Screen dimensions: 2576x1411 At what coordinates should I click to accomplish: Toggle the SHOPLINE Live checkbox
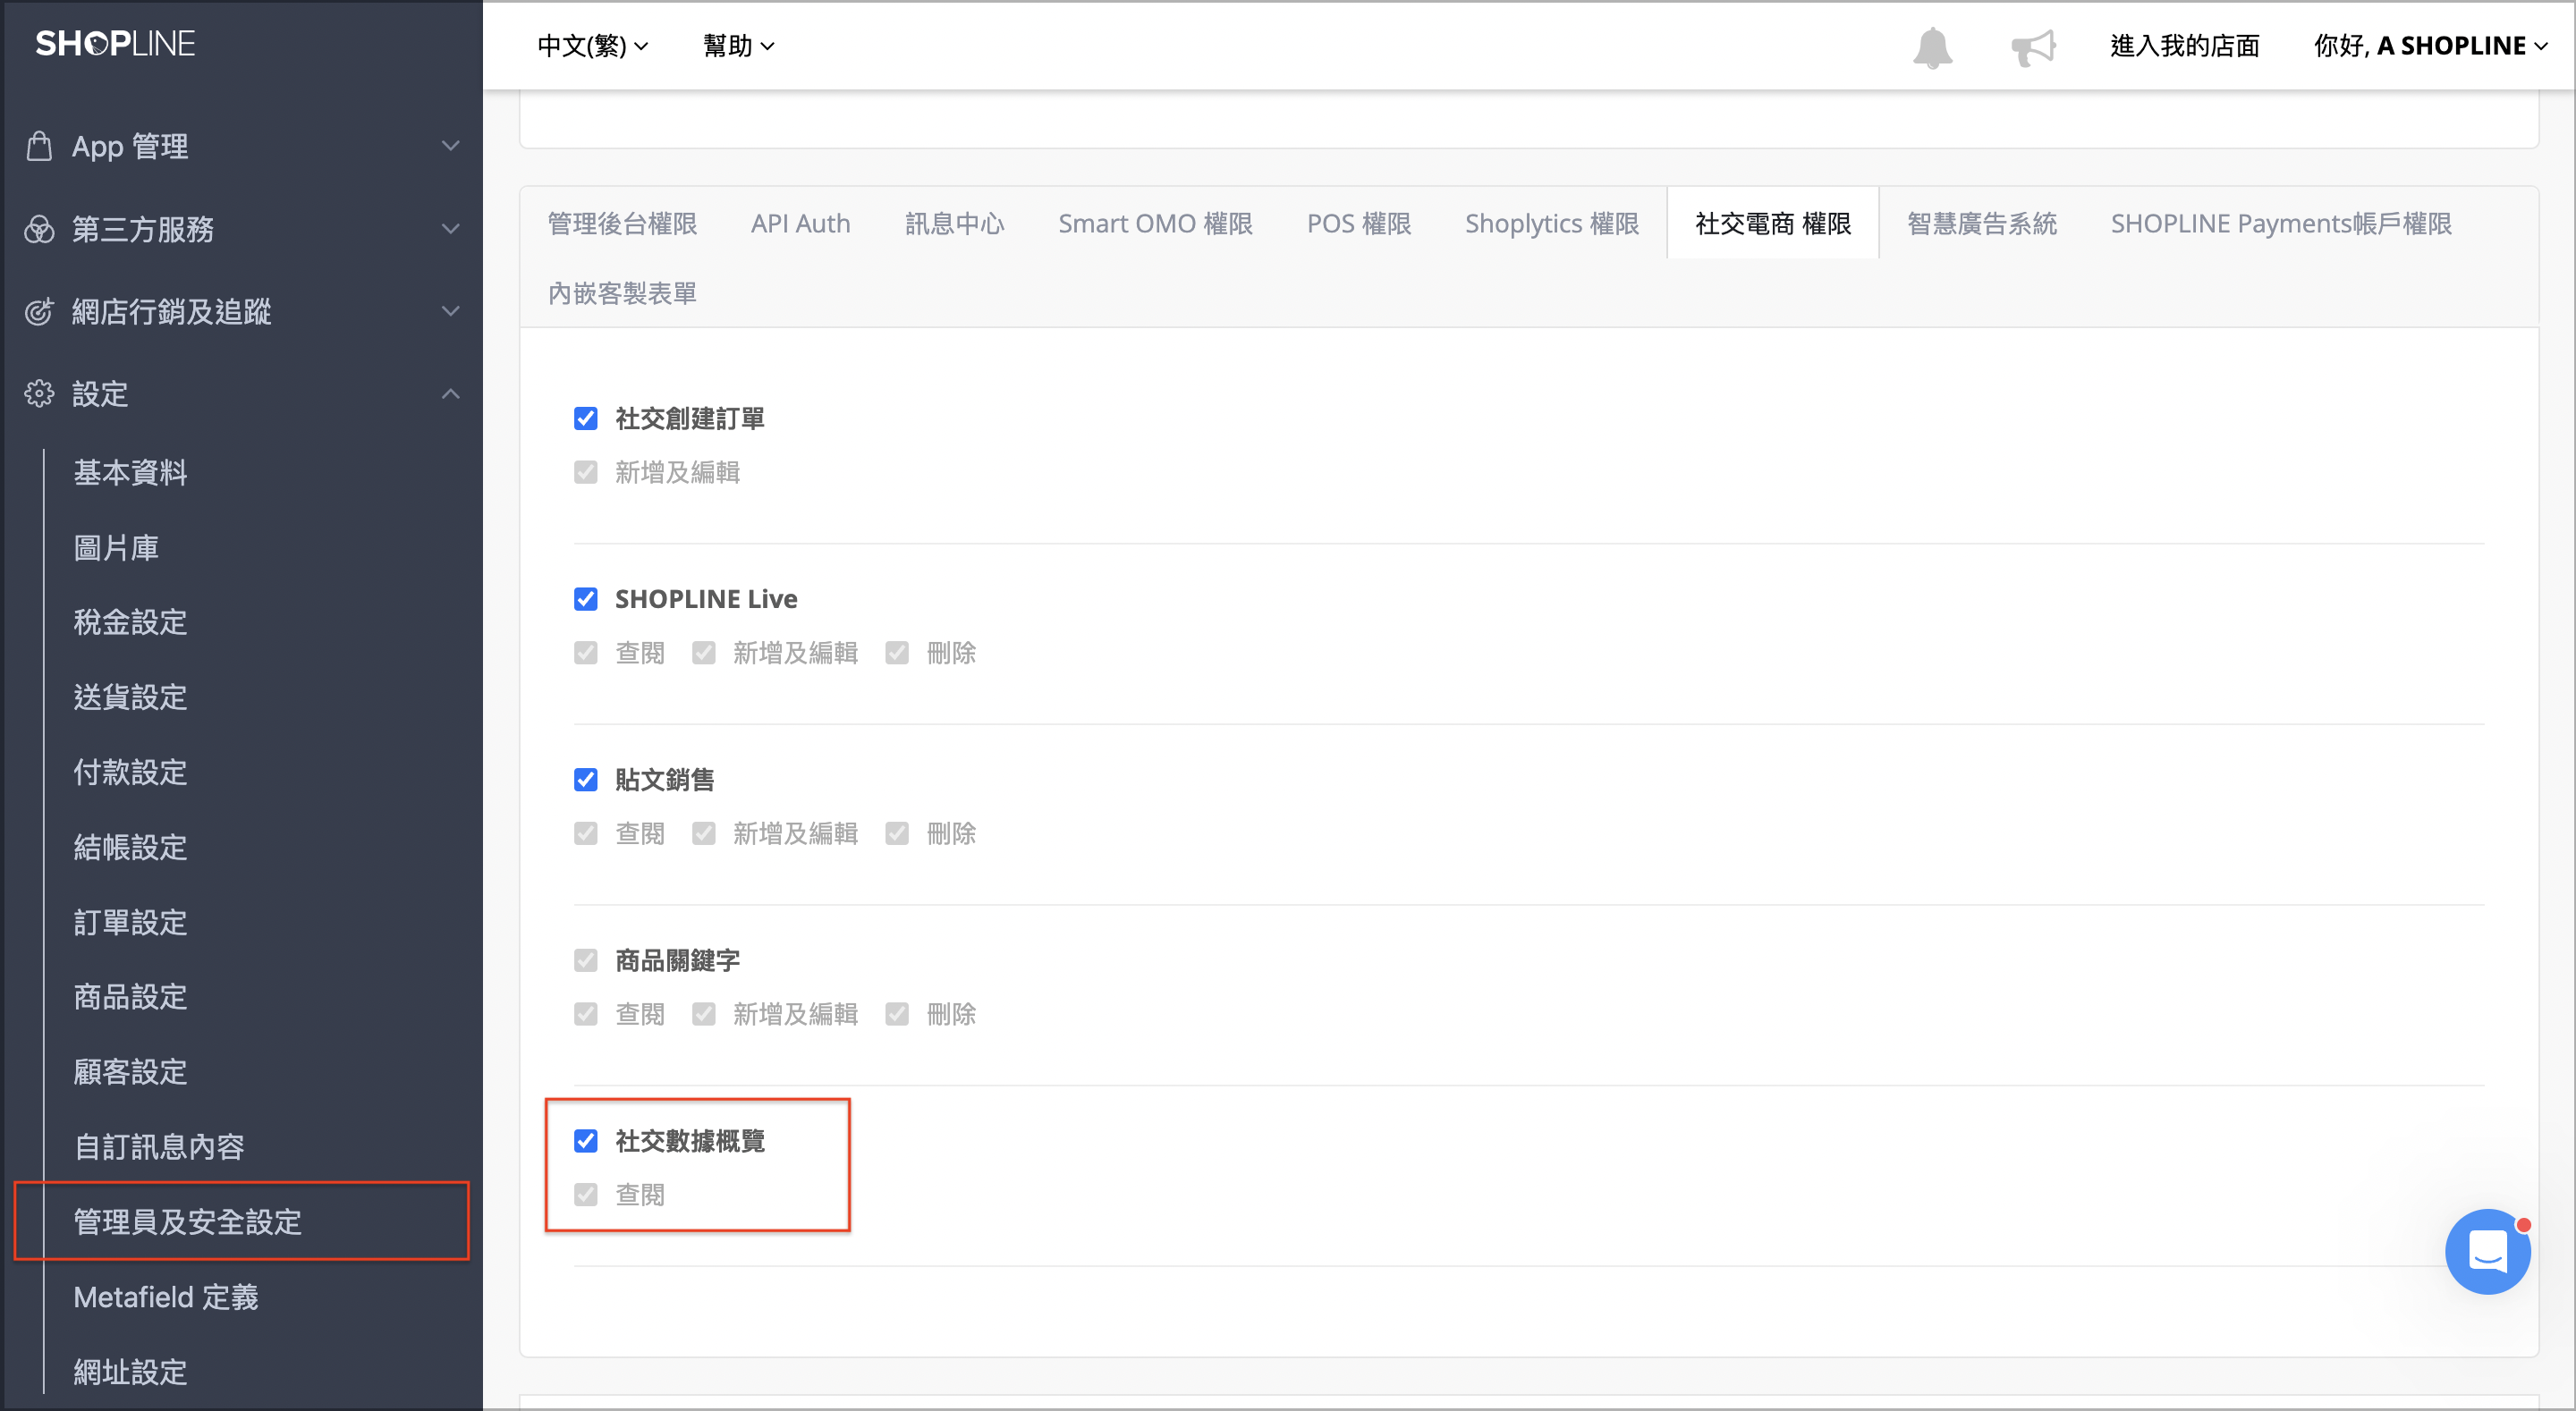[586, 599]
